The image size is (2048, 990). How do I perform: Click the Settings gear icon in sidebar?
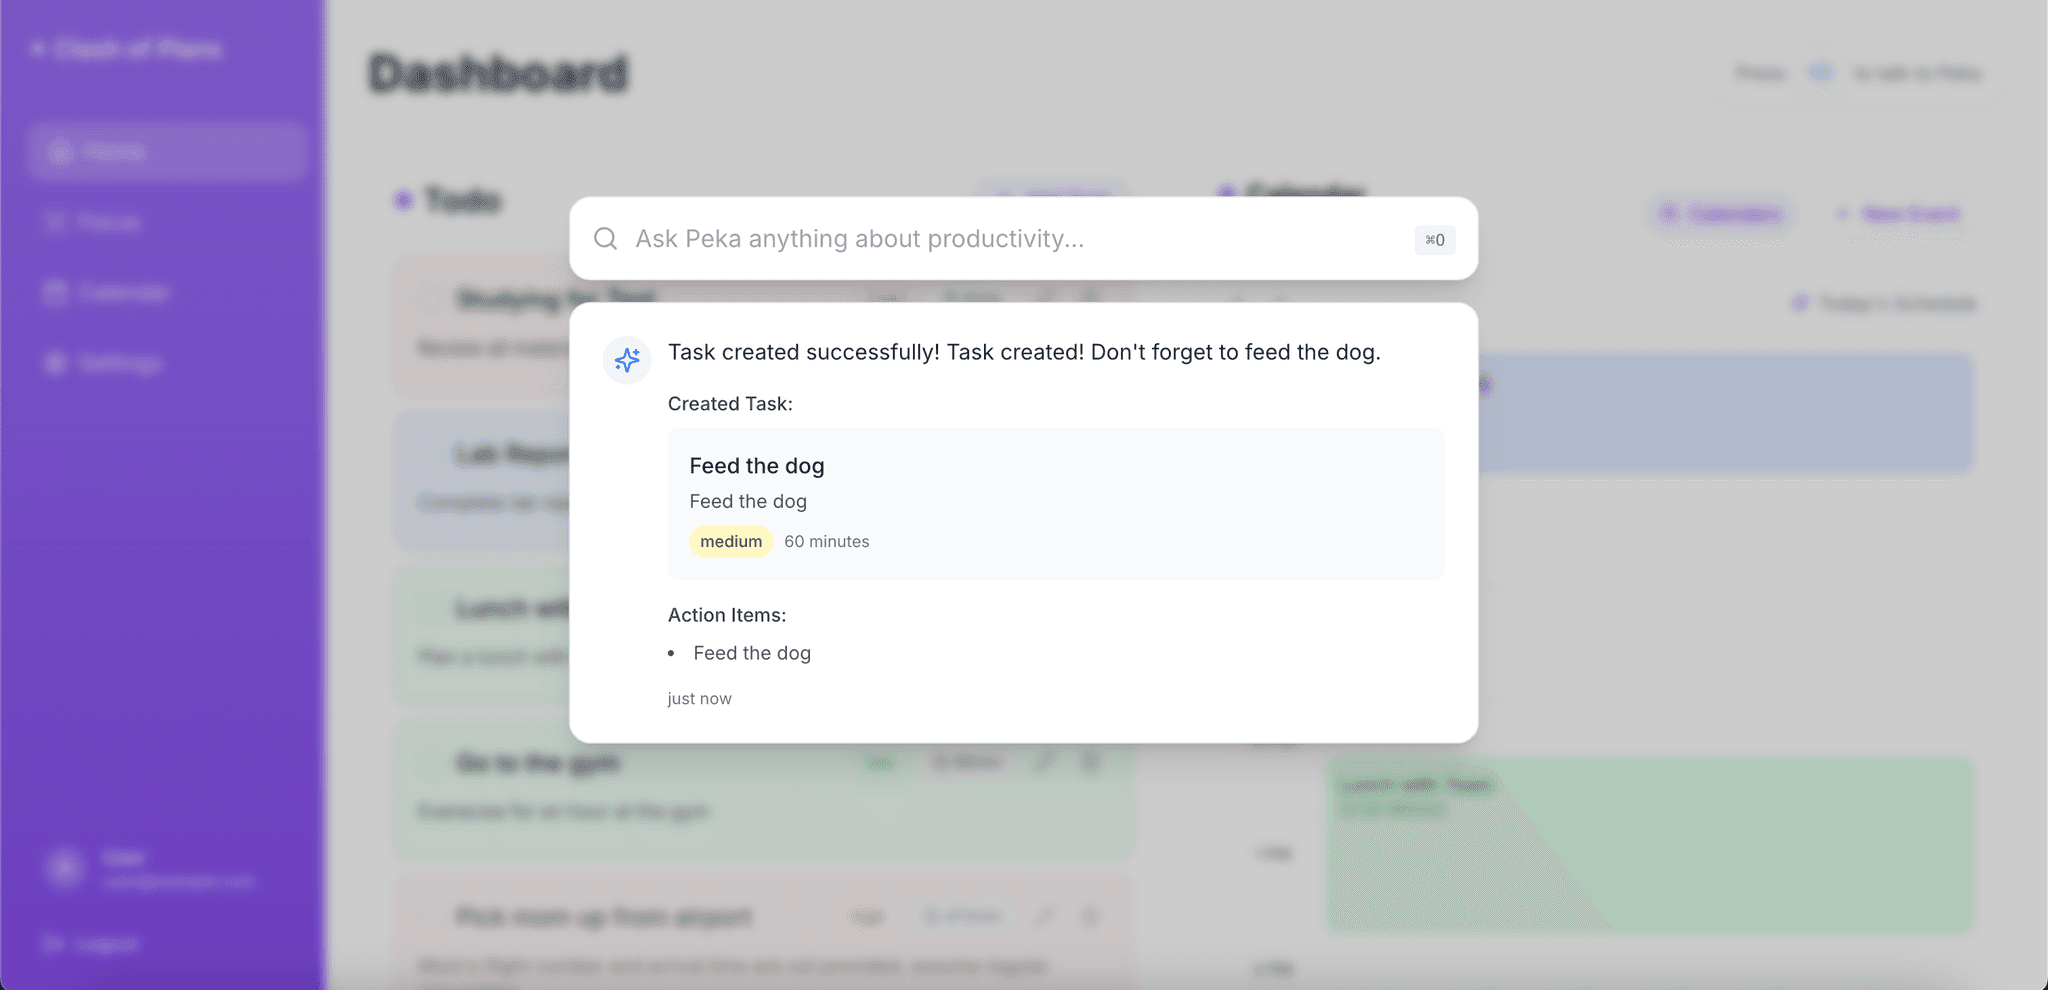pyautogui.click(x=56, y=362)
